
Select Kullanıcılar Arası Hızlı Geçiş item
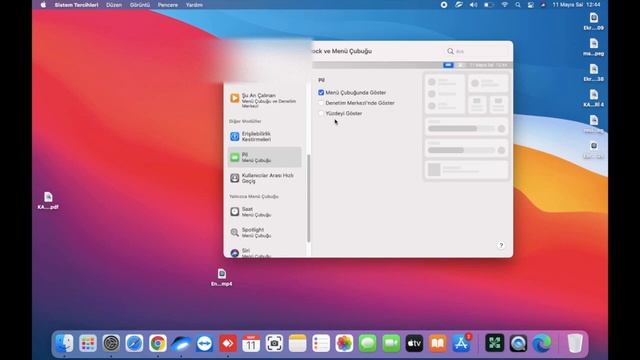pos(264,178)
